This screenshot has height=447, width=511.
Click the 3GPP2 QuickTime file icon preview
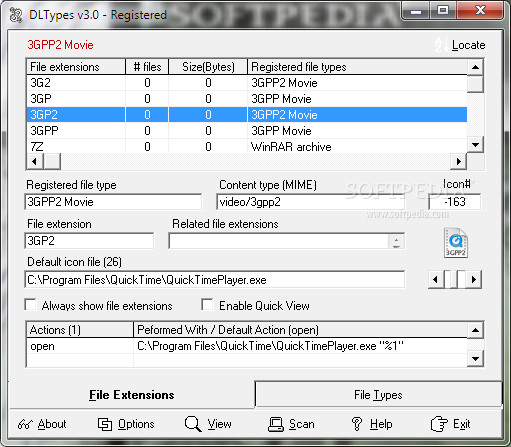coord(456,243)
